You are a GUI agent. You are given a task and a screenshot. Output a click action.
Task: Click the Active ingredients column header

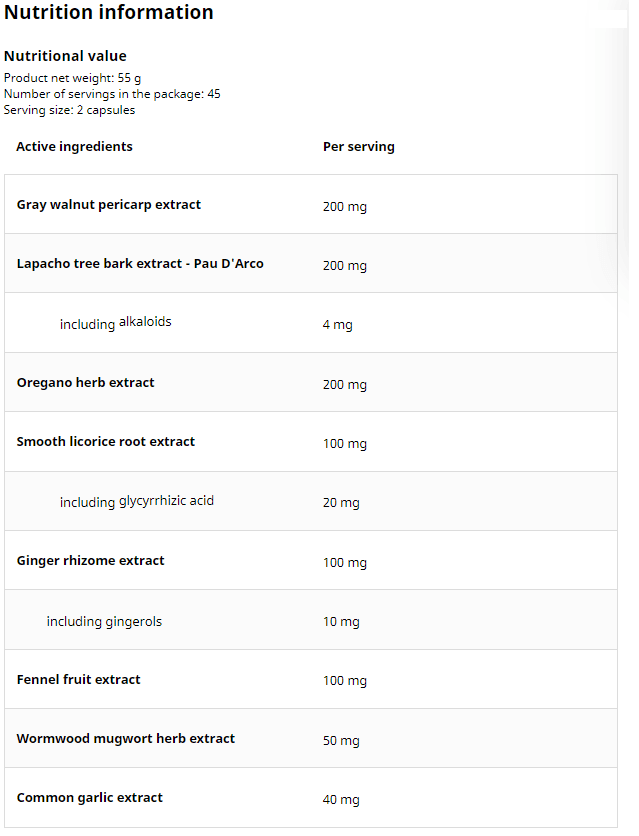[x=74, y=147]
